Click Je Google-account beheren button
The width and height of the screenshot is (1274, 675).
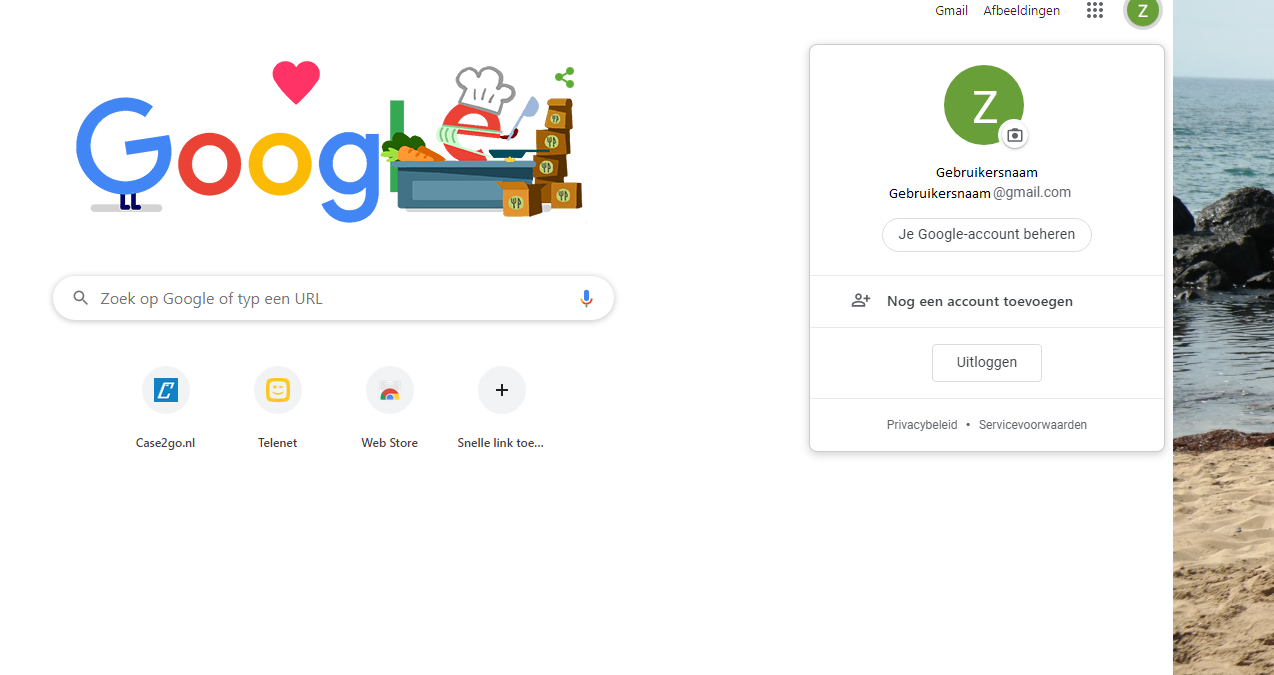987,235
